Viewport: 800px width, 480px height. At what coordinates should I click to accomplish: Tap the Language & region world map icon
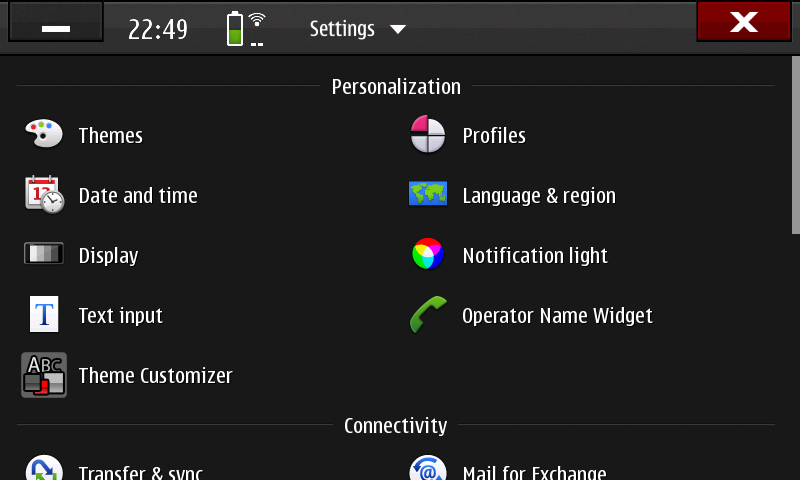pos(428,193)
